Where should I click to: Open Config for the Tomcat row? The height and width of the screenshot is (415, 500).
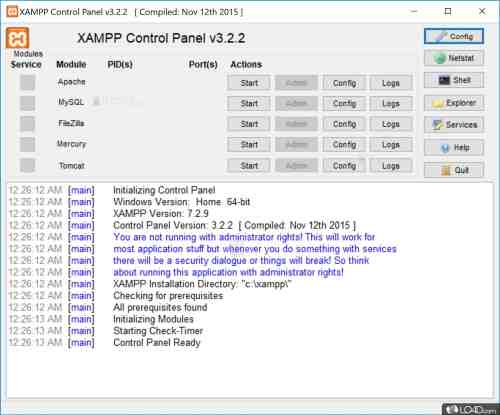[344, 166]
